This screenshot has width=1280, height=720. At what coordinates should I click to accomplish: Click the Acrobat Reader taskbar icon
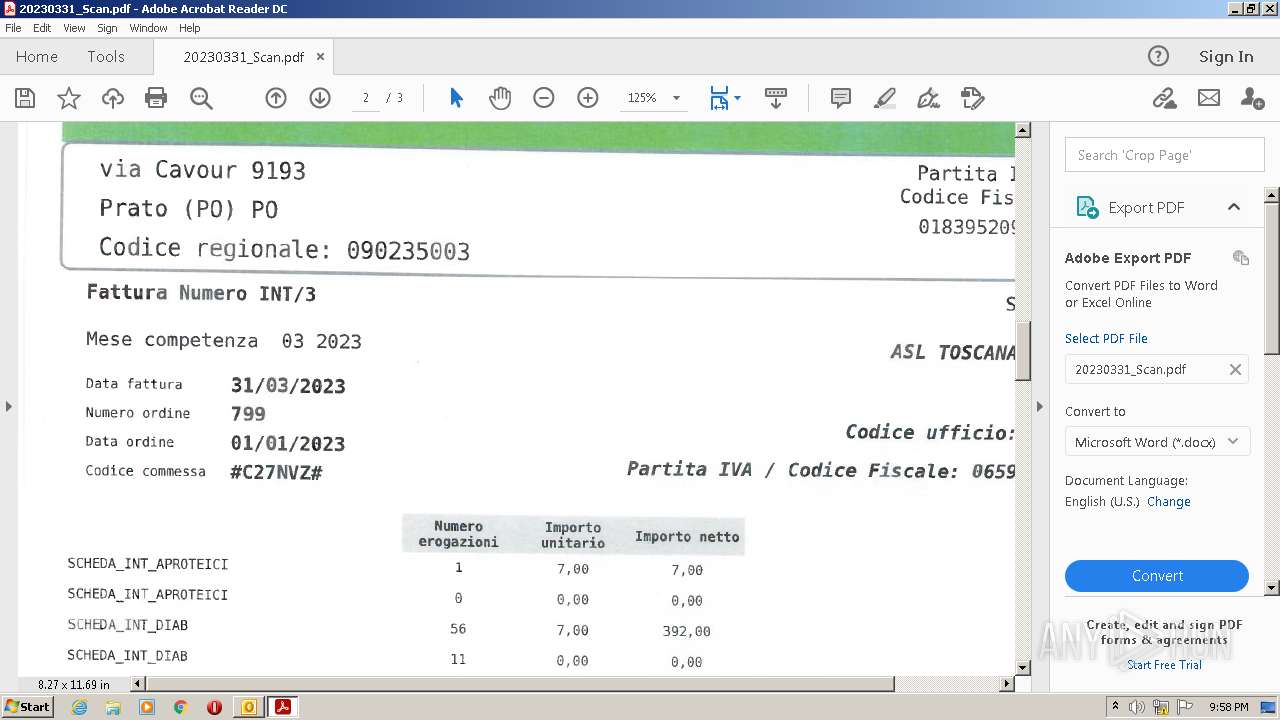283,707
